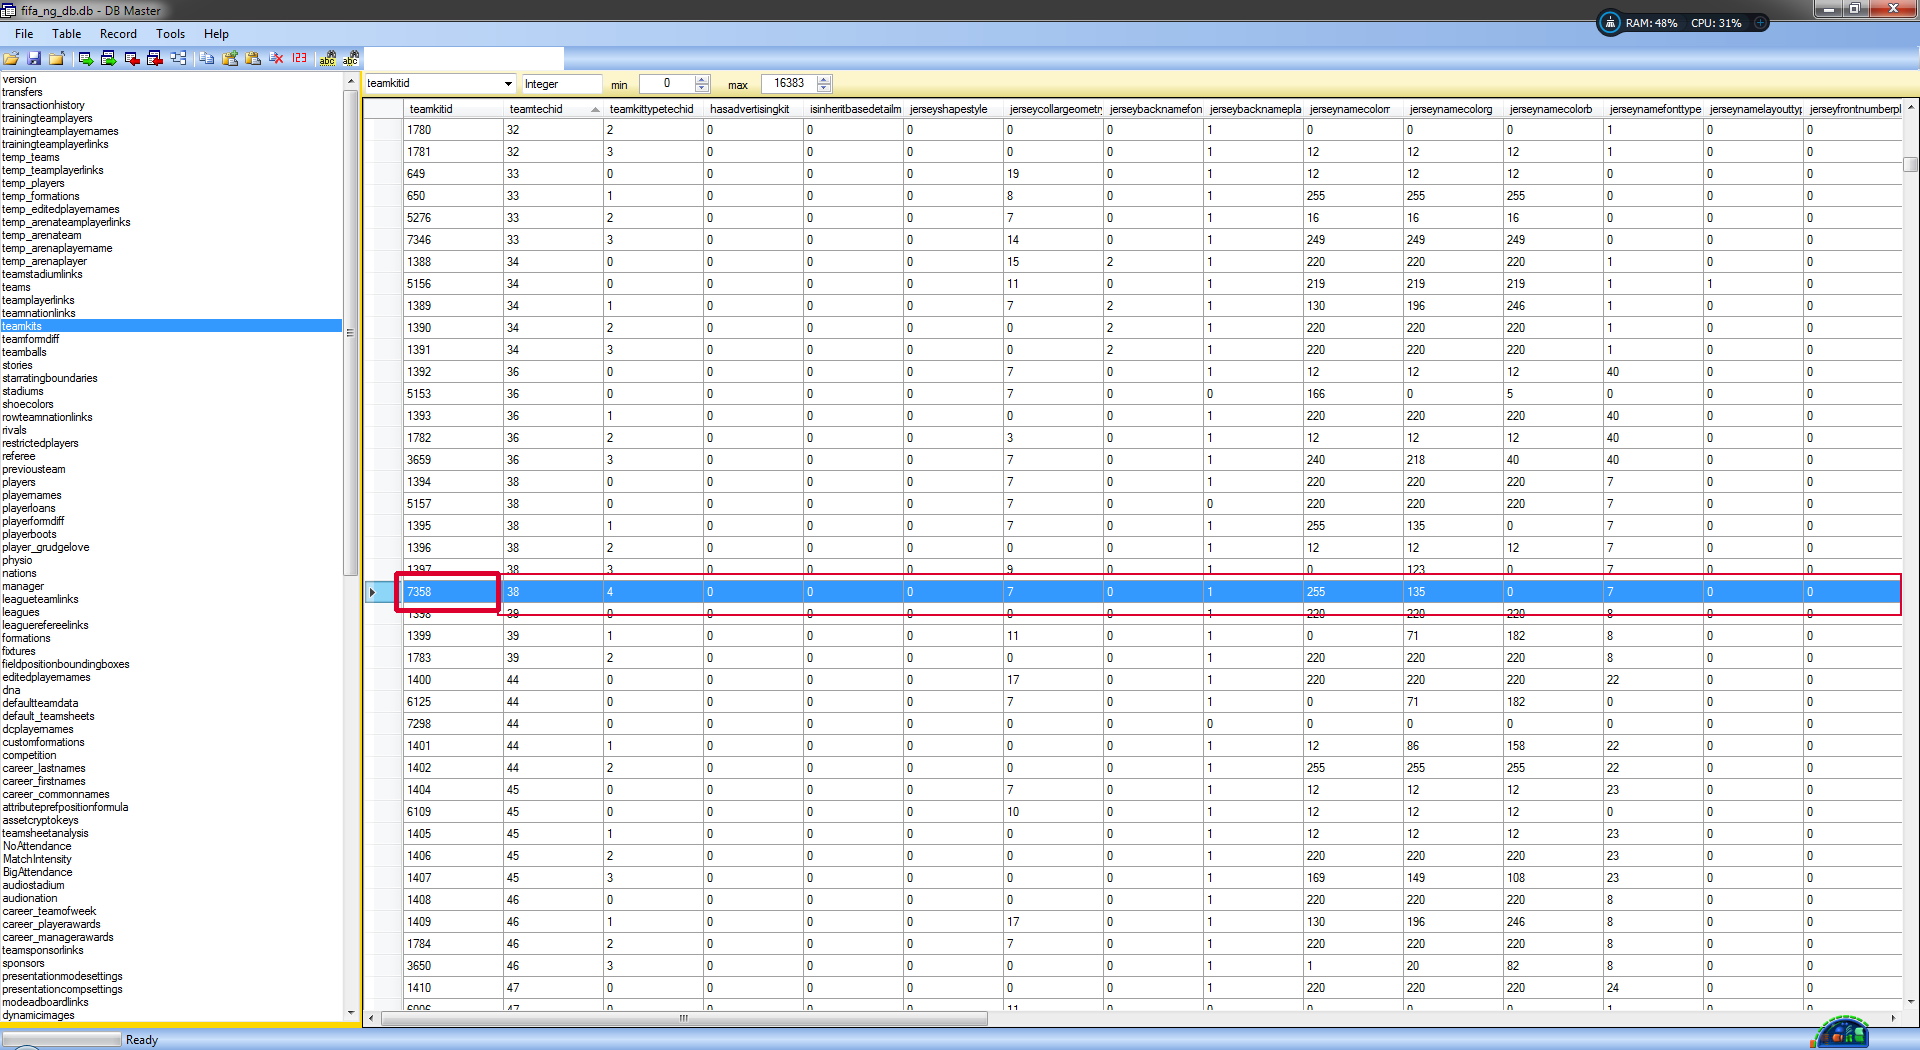Click the jerseynamecolorg column header
Viewport: 1920px width, 1050px height.
(1450, 109)
